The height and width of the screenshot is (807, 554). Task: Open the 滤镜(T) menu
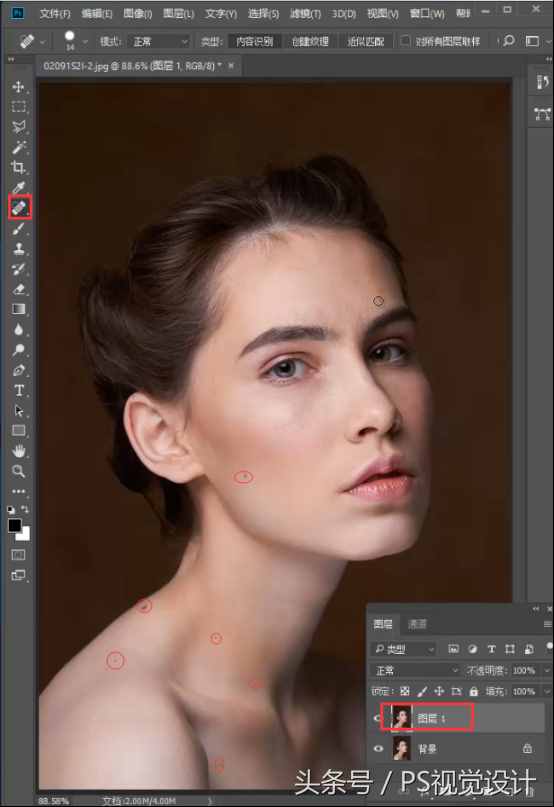[x=305, y=13]
